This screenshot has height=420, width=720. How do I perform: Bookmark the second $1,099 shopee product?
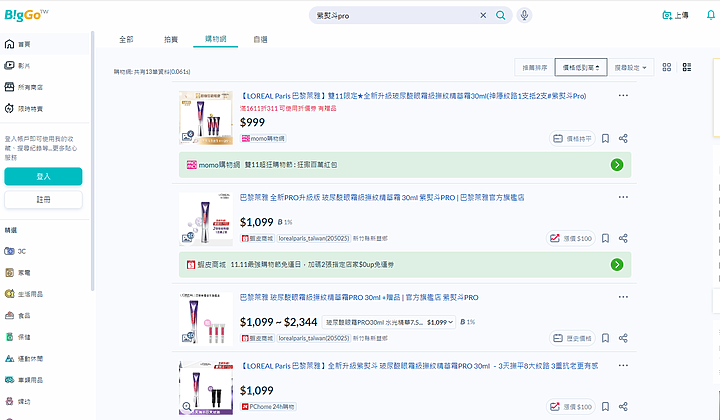tap(605, 238)
